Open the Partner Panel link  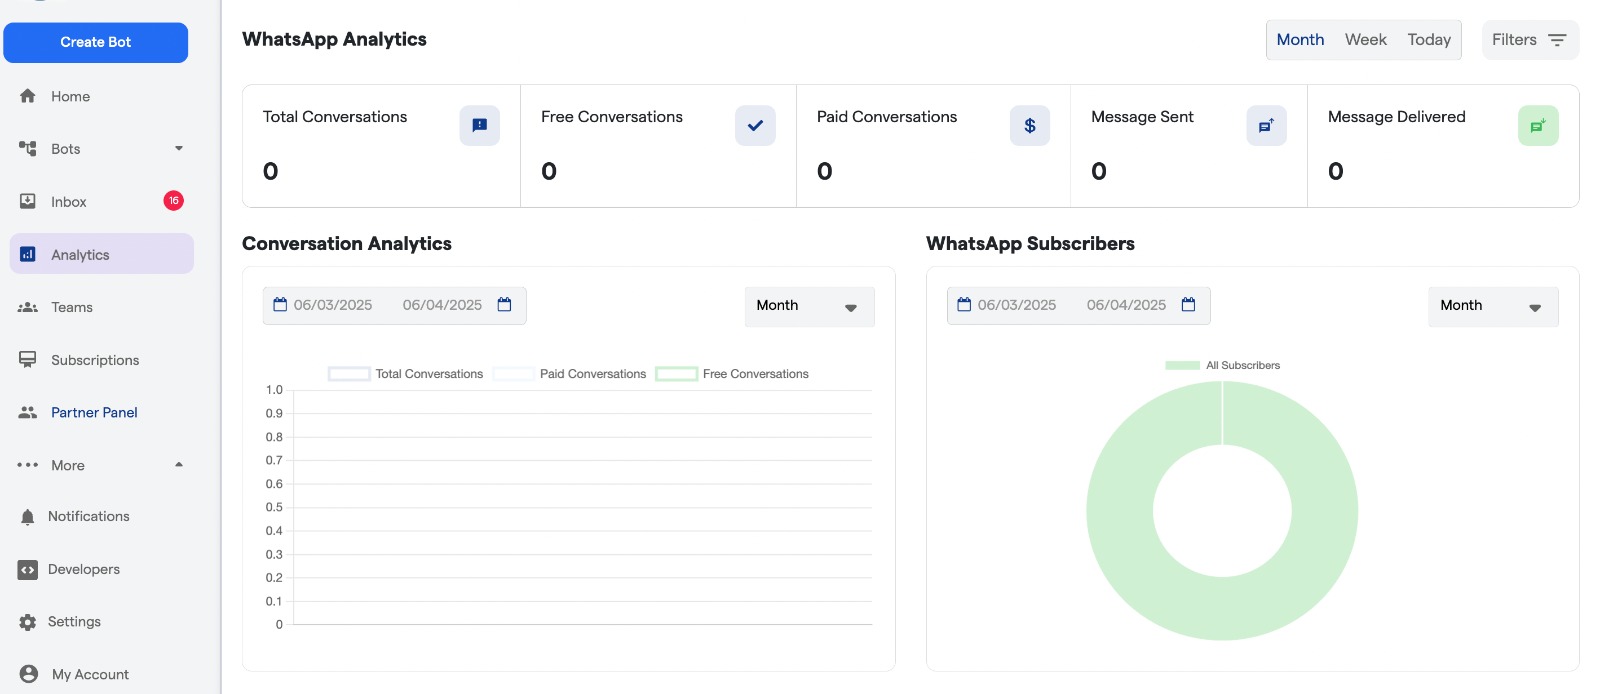tap(95, 412)
